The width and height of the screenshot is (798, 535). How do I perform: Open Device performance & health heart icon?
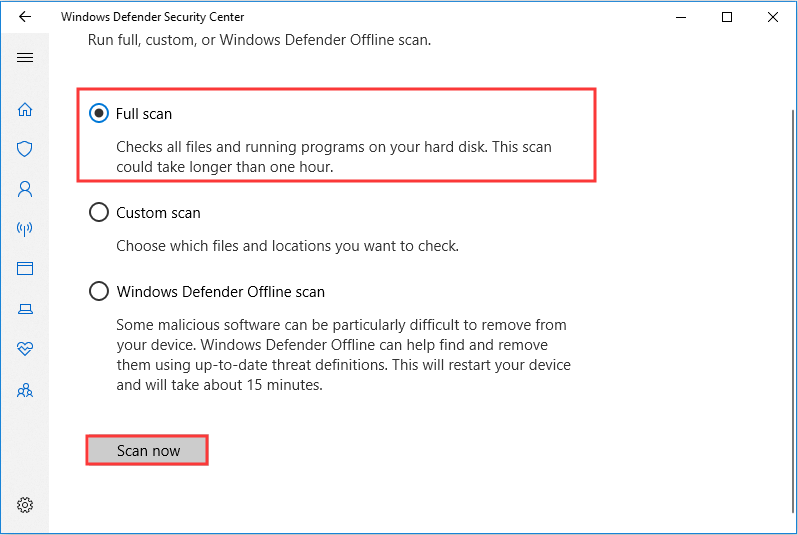[x=25, y=348]
